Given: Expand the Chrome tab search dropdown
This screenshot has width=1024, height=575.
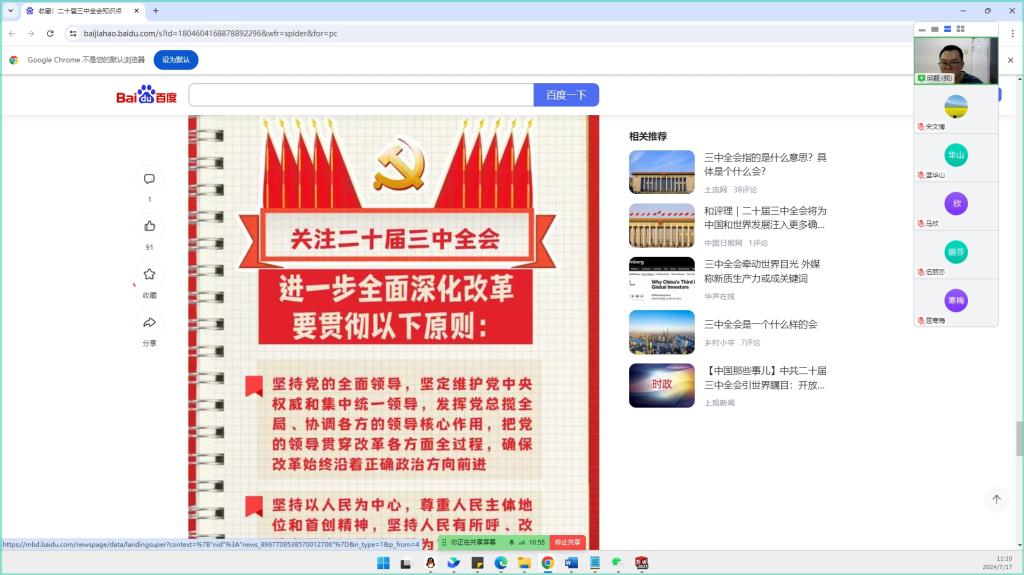Looking at the screenshot, I should pyautogui.click(x=11, y=10).
